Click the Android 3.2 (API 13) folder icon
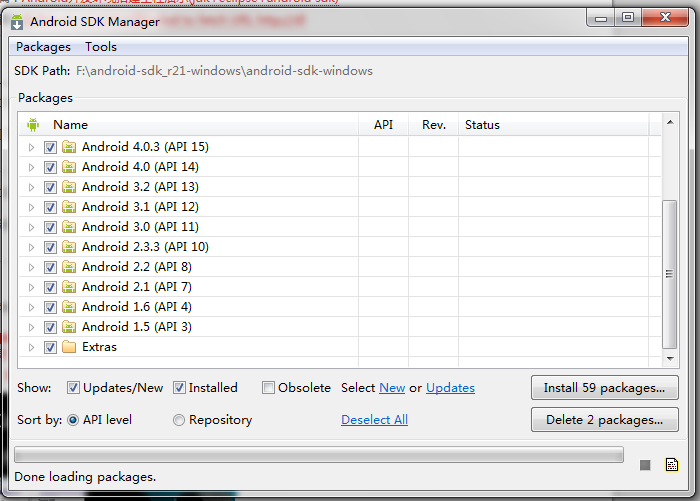 tap(69, 187)
